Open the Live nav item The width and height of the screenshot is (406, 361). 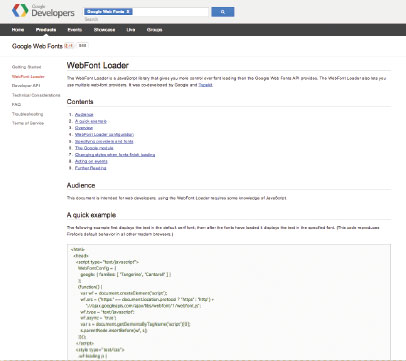coord(131,30)
